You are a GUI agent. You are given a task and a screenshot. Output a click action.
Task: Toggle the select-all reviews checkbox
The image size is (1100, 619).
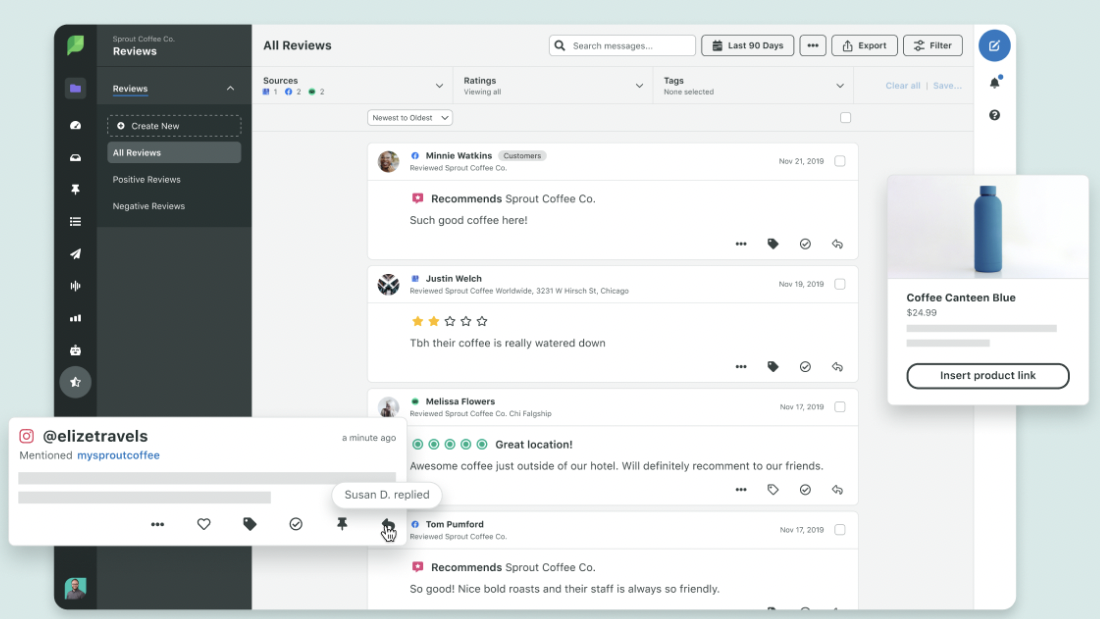coord(846,118)
